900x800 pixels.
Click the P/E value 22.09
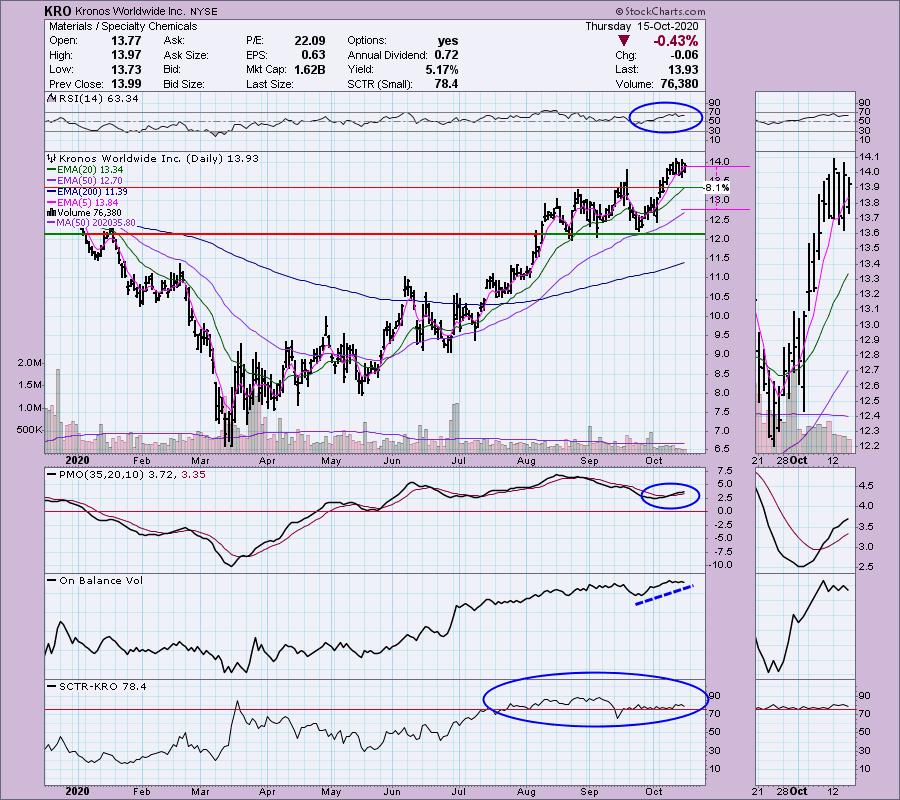310,41
